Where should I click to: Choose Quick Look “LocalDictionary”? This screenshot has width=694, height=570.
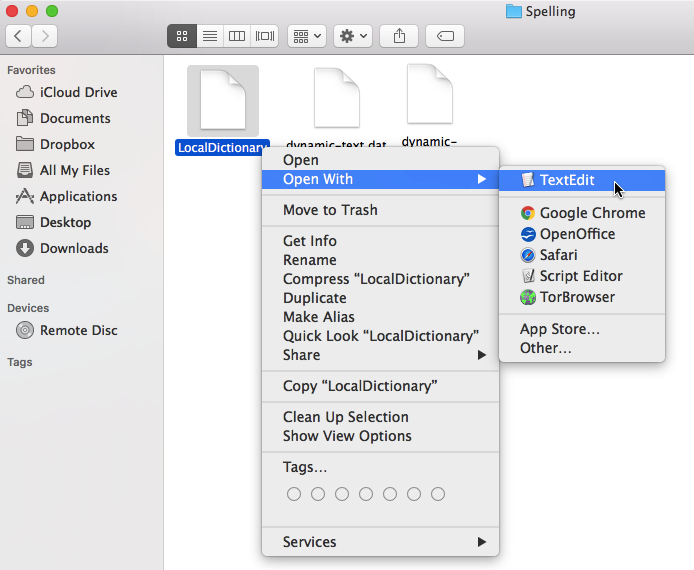(x=380, y=336)
